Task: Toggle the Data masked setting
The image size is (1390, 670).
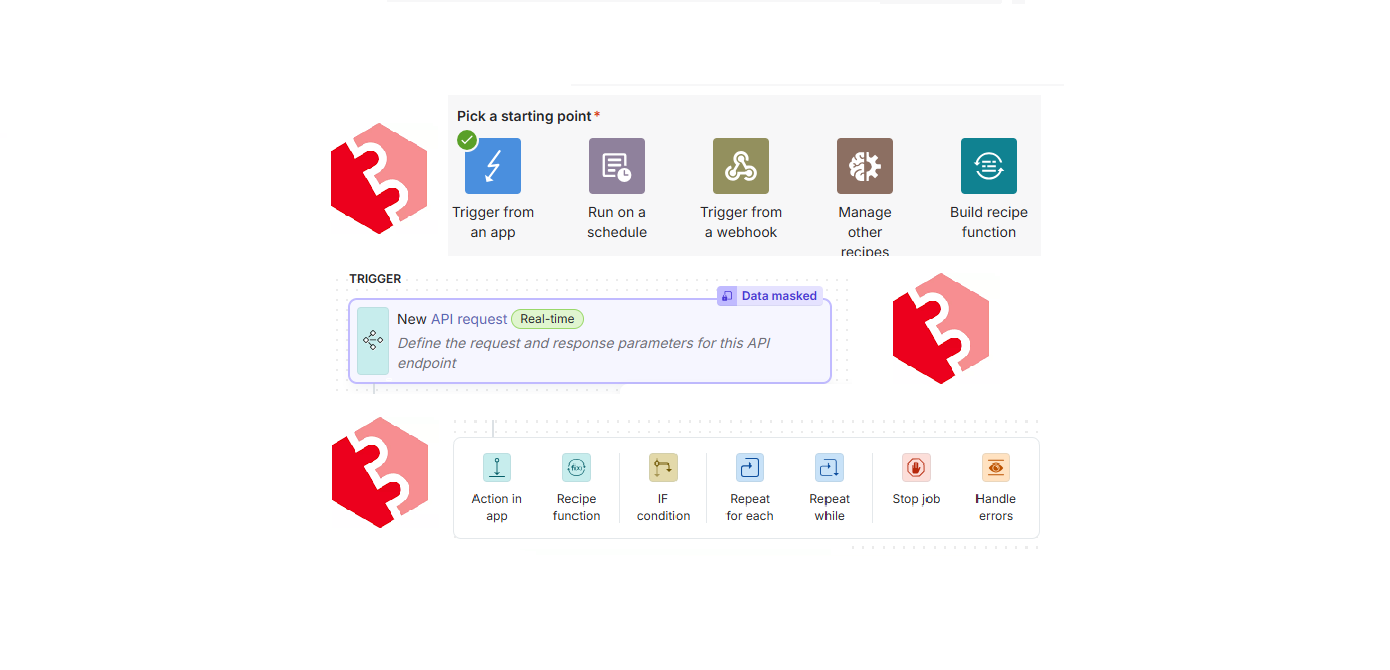Action: click(x=768, y=295)
